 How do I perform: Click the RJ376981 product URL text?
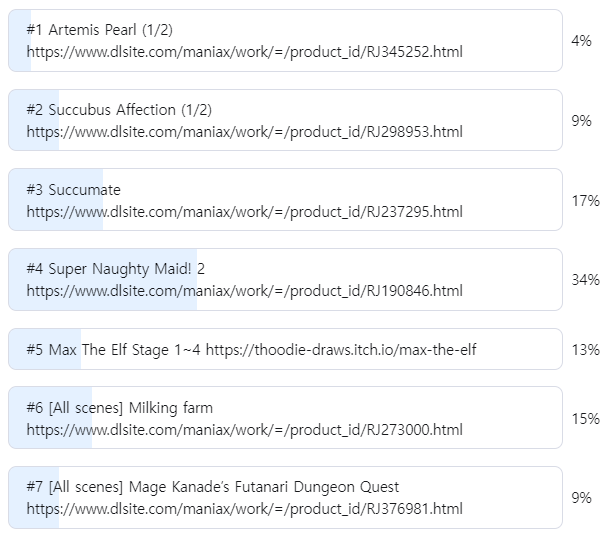245,508
